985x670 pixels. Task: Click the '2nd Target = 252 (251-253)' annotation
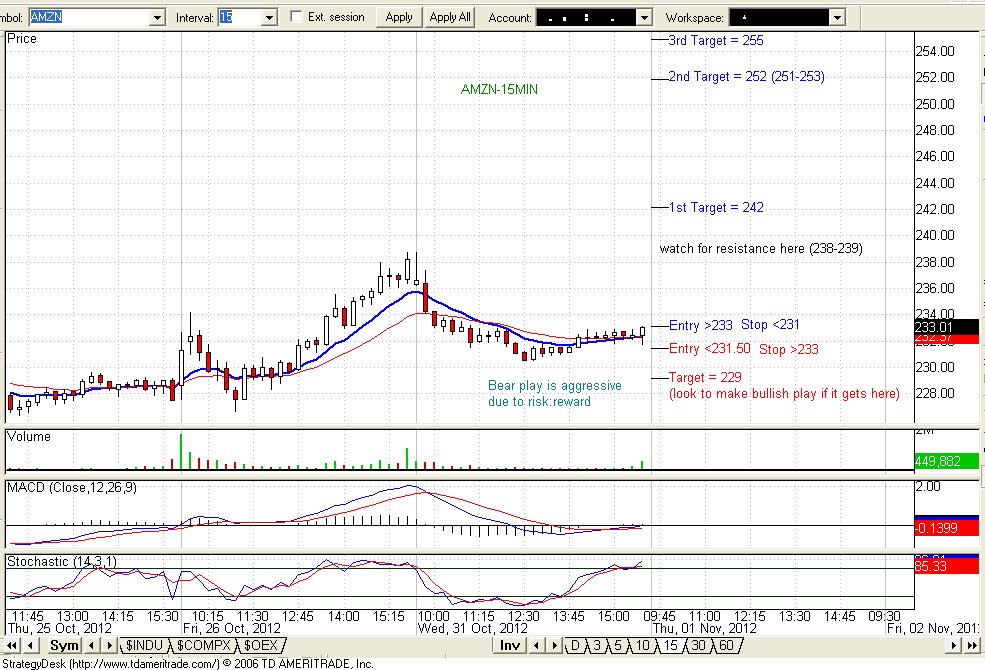(x=746, y=77)
